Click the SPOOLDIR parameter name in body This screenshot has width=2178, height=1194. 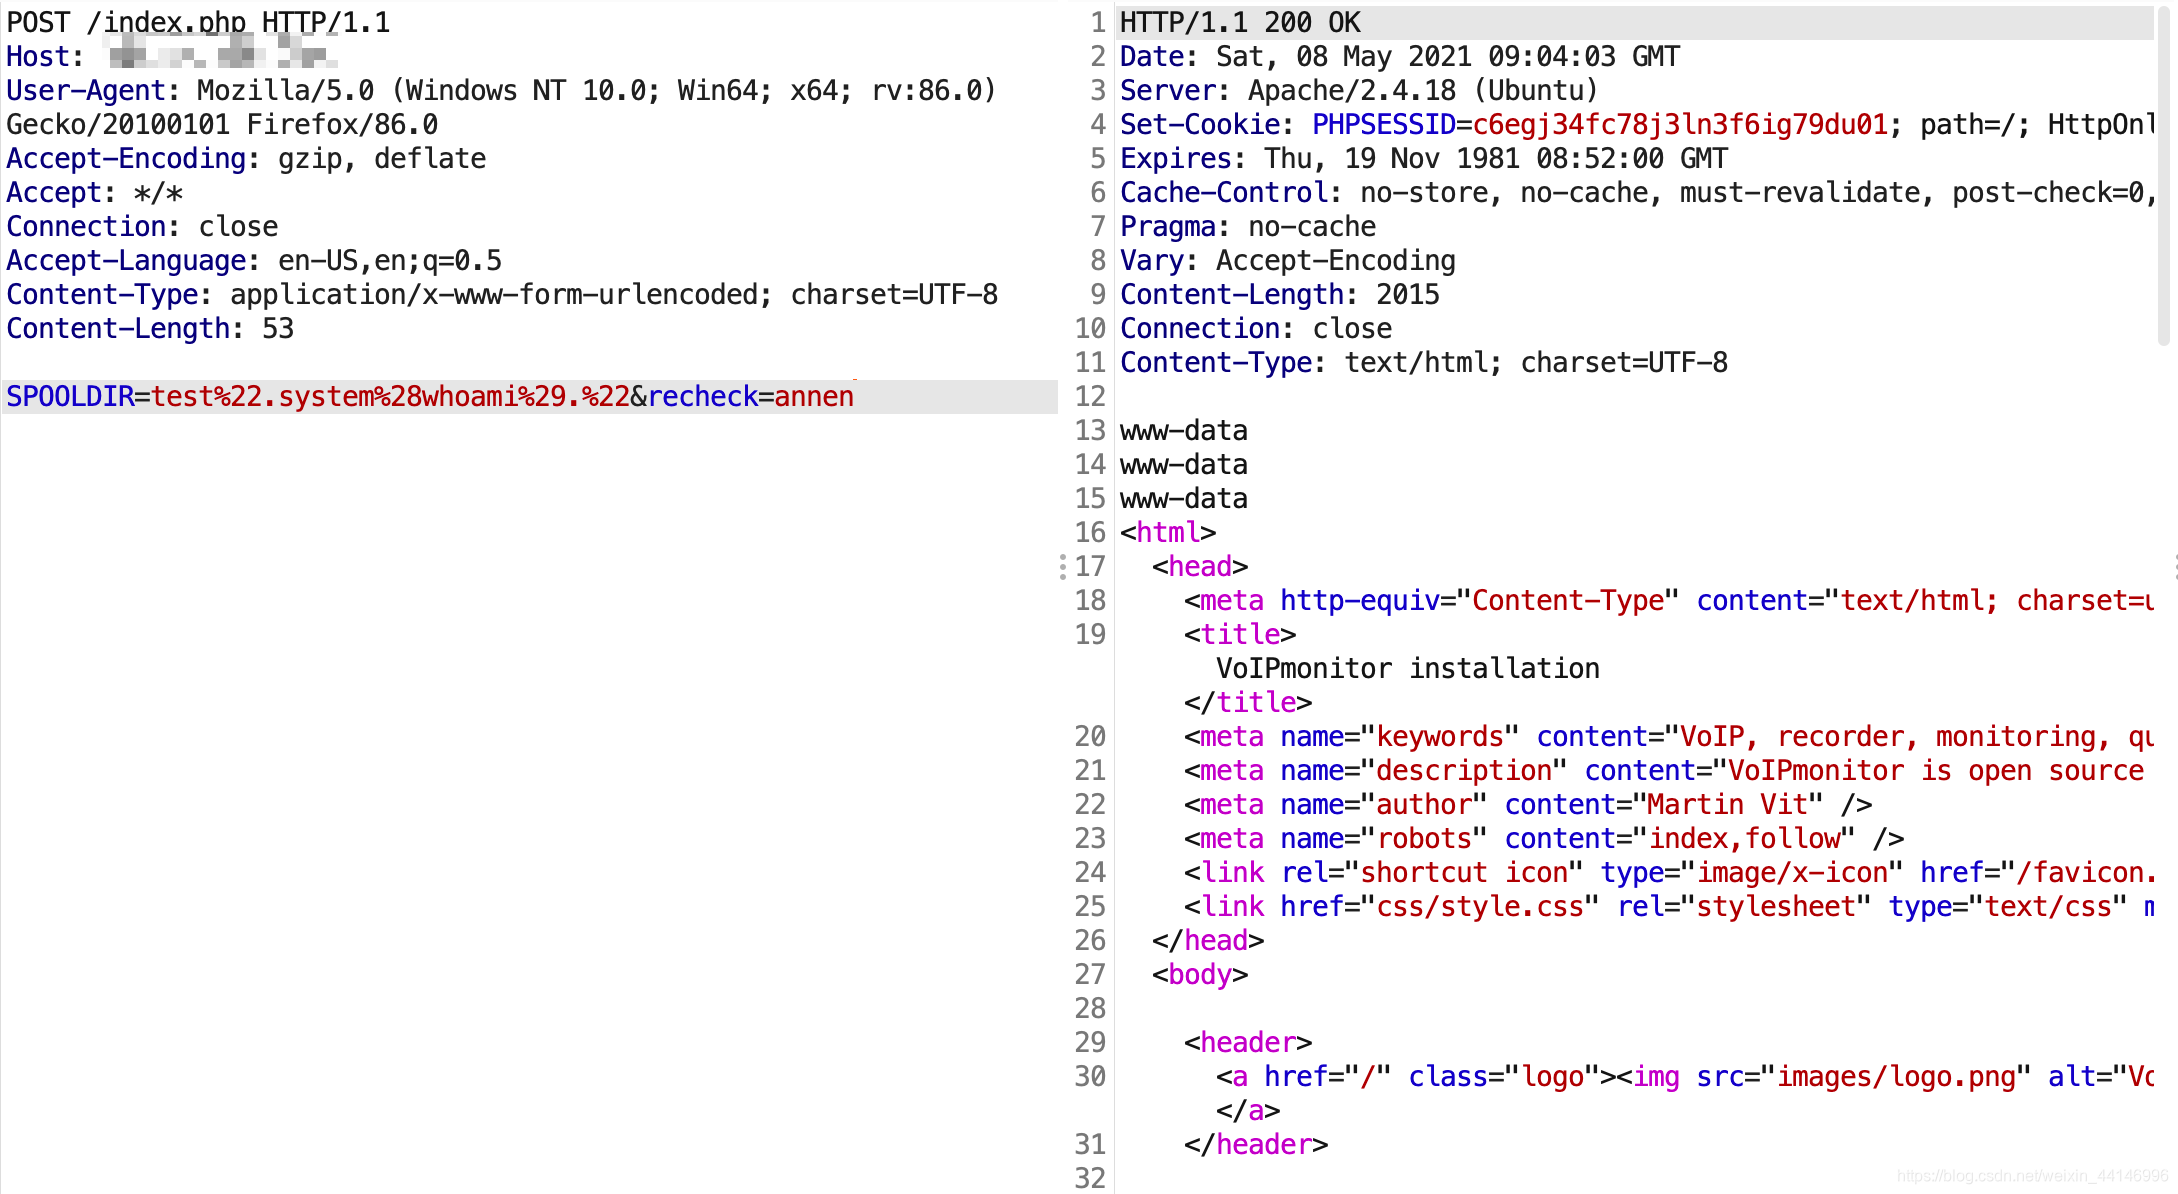tap(70, 396)
